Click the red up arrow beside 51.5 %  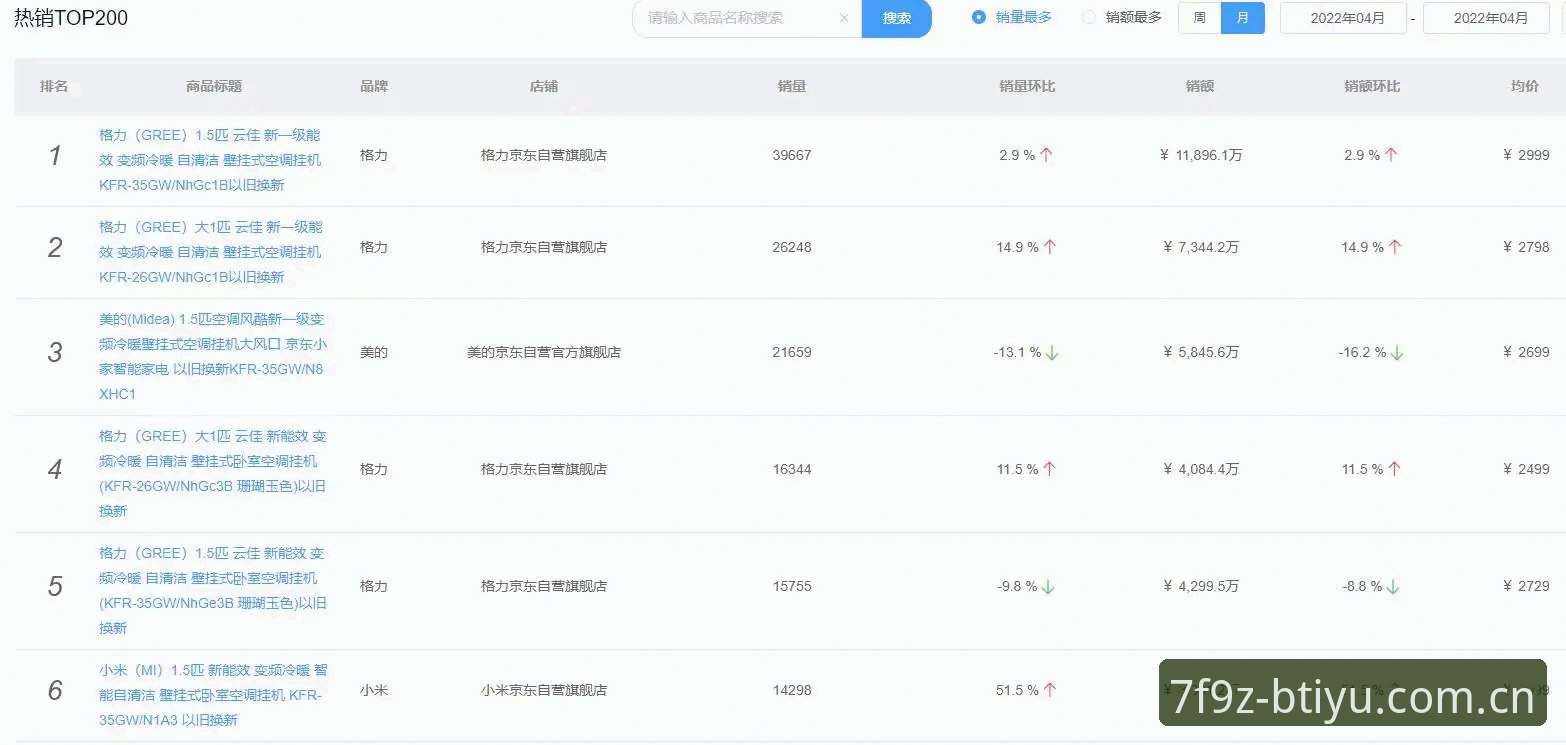coord(1050,690)
